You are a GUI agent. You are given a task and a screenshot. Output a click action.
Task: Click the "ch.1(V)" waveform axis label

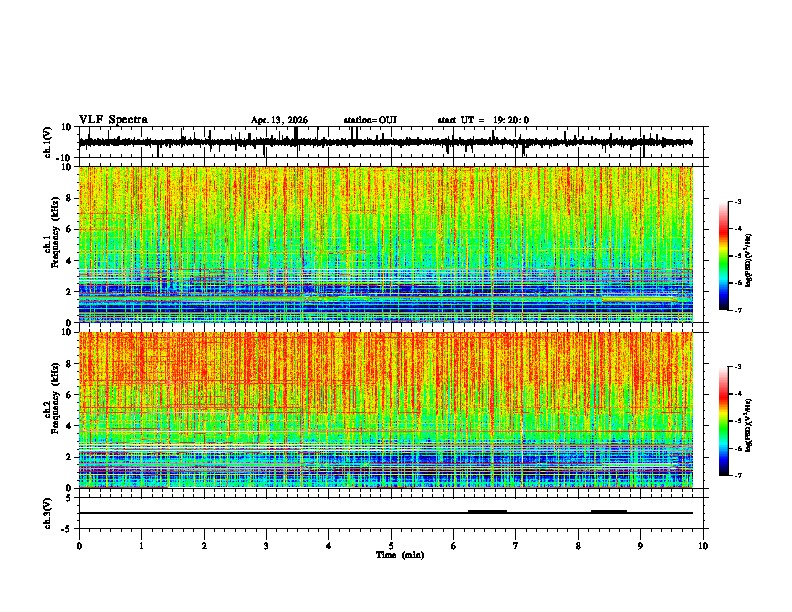click(x=48, y=142)
